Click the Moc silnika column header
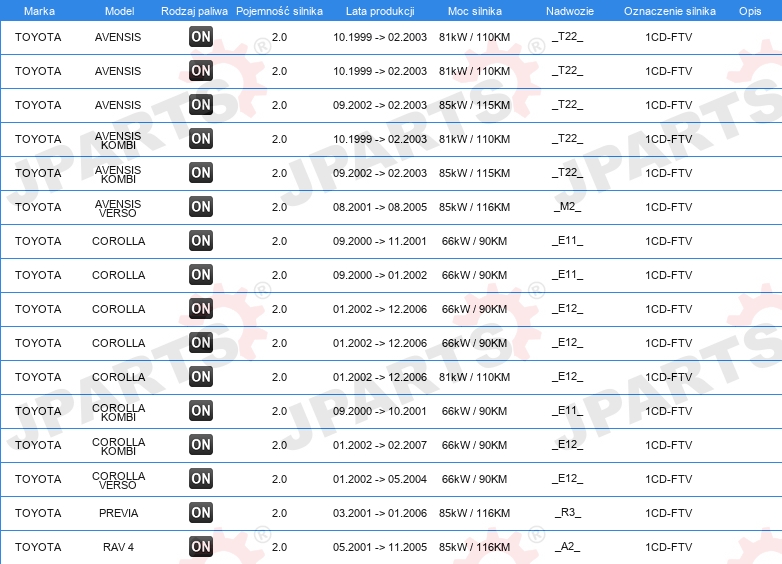The height and width of the screenshot is (564, 782). (475, 11)
